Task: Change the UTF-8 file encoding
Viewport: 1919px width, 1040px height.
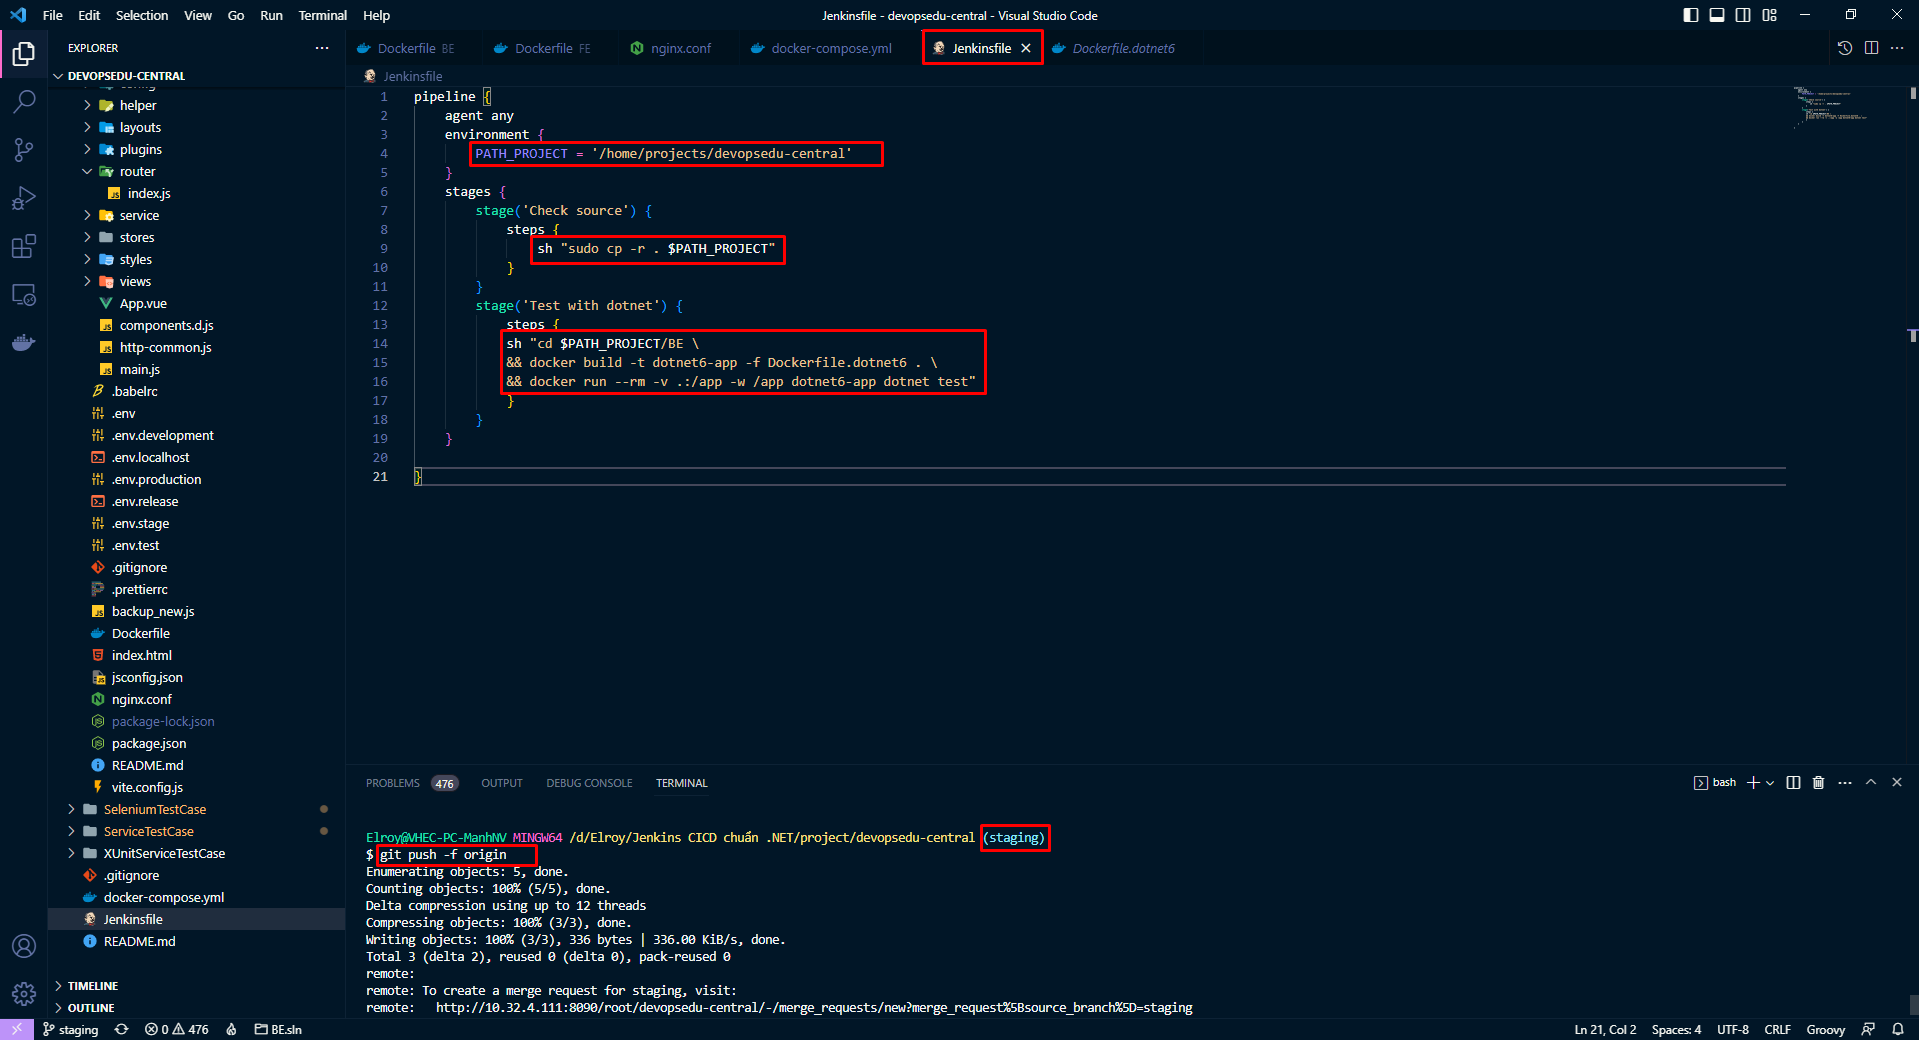Action: [1733, 1029]
